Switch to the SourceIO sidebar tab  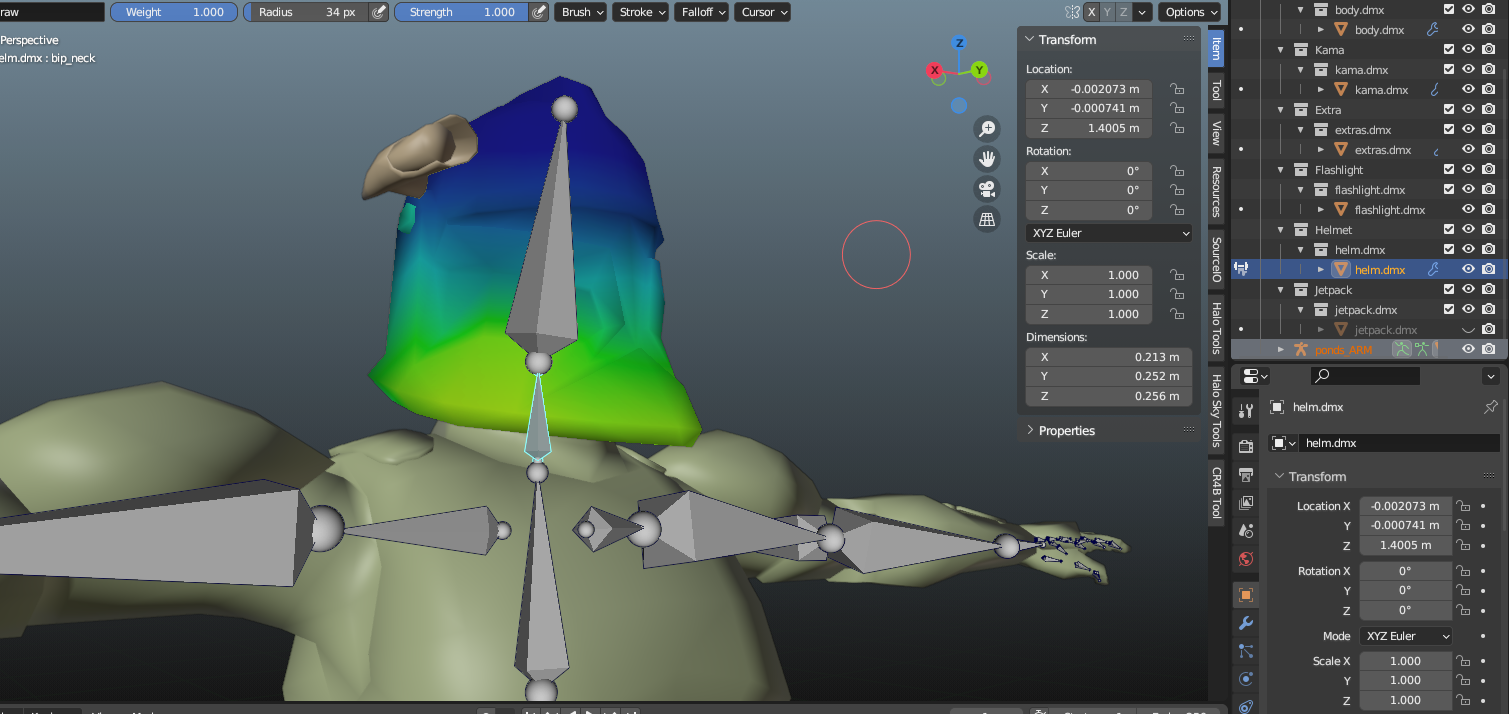(x=1216, y=259)
